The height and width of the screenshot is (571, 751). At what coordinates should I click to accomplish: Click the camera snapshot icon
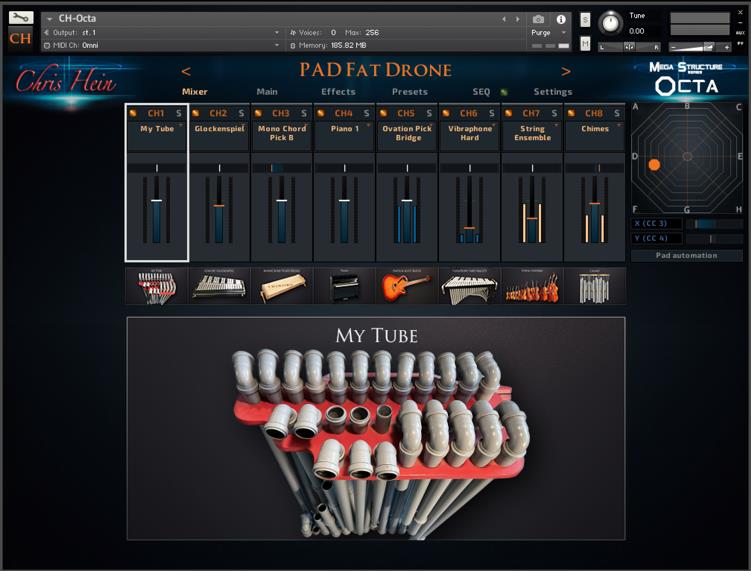coord(539,19)
